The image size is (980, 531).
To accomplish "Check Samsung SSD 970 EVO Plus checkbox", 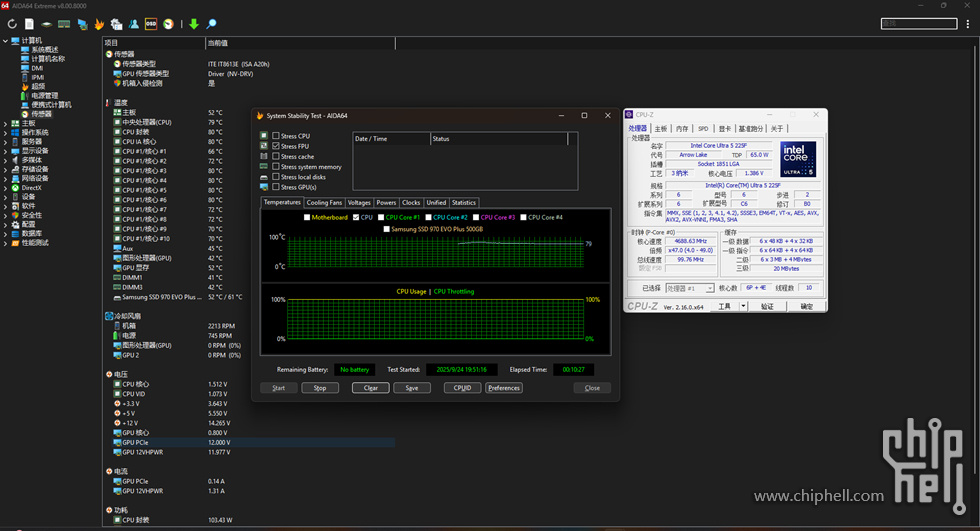I will point(386,229).
